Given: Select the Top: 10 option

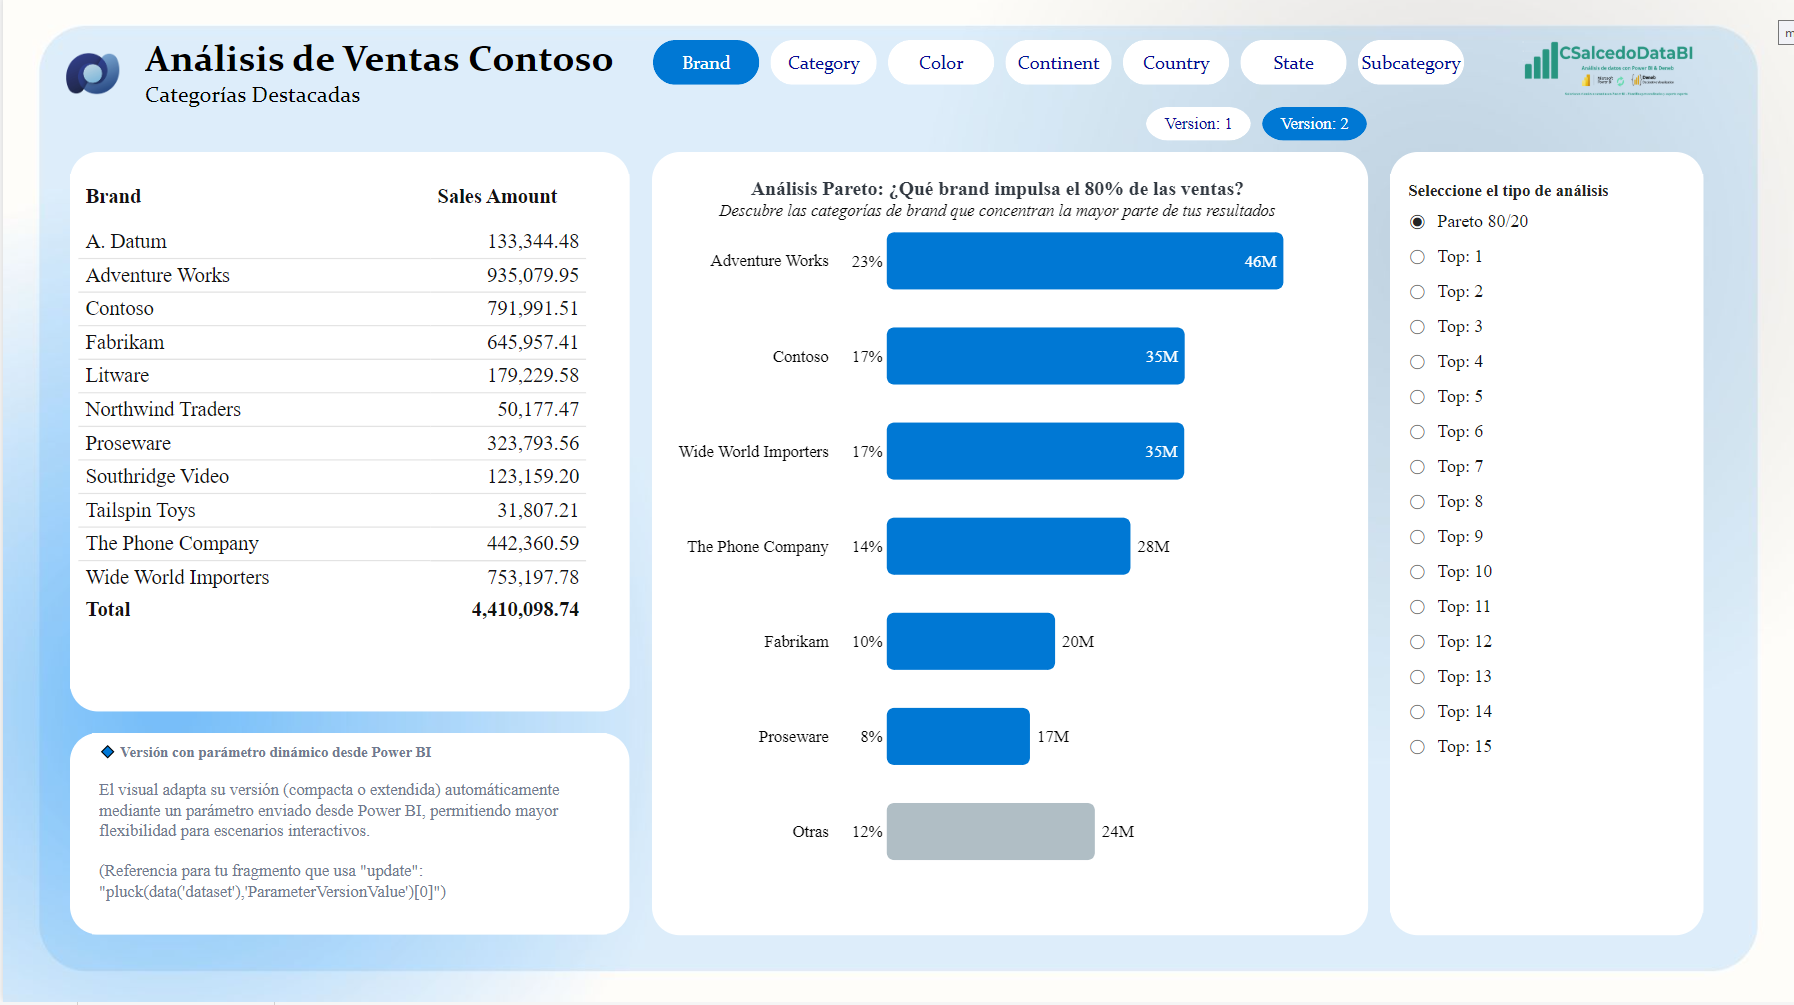Looking at the screenshot, I should (1418, 571).
